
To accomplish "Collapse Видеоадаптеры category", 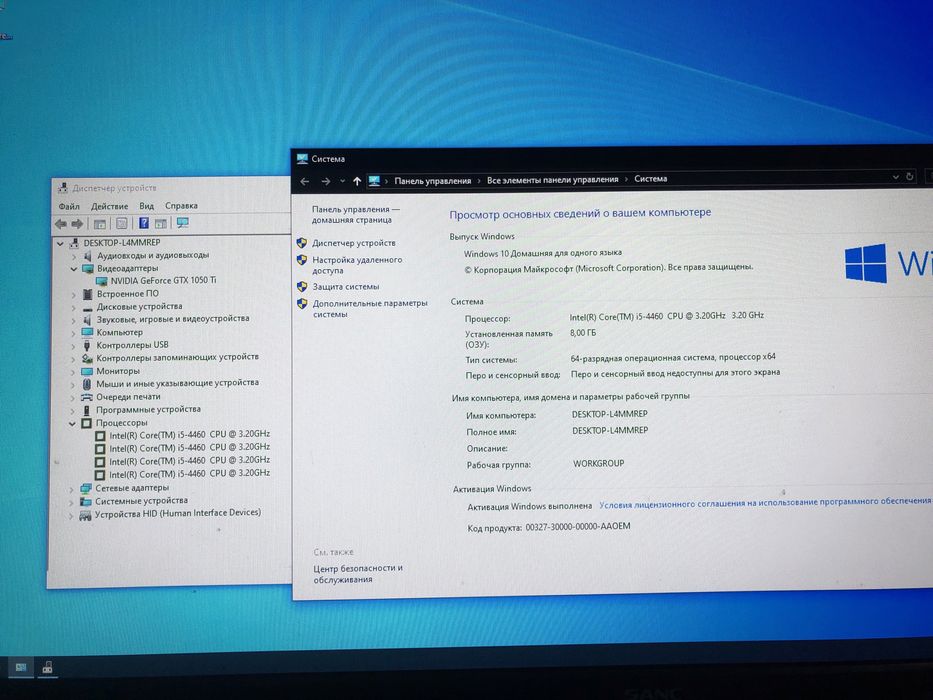I will click(74, 269).
